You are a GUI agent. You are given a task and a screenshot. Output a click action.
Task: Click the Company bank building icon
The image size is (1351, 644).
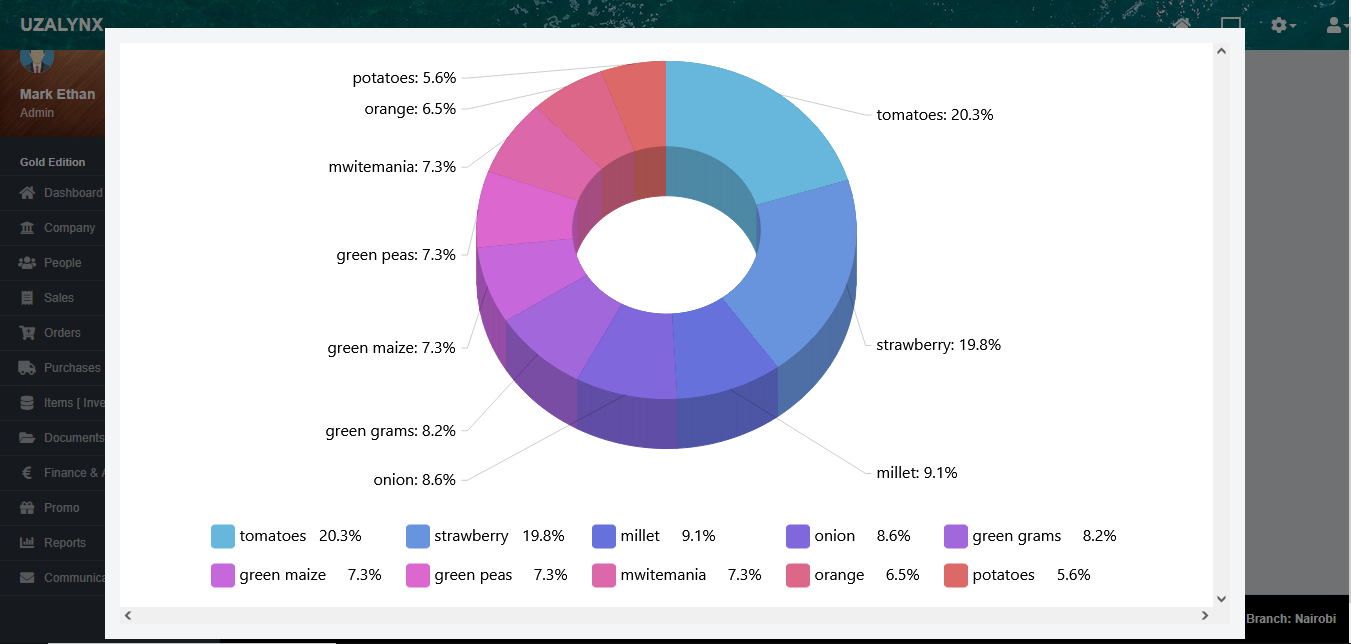pos(27,228)
